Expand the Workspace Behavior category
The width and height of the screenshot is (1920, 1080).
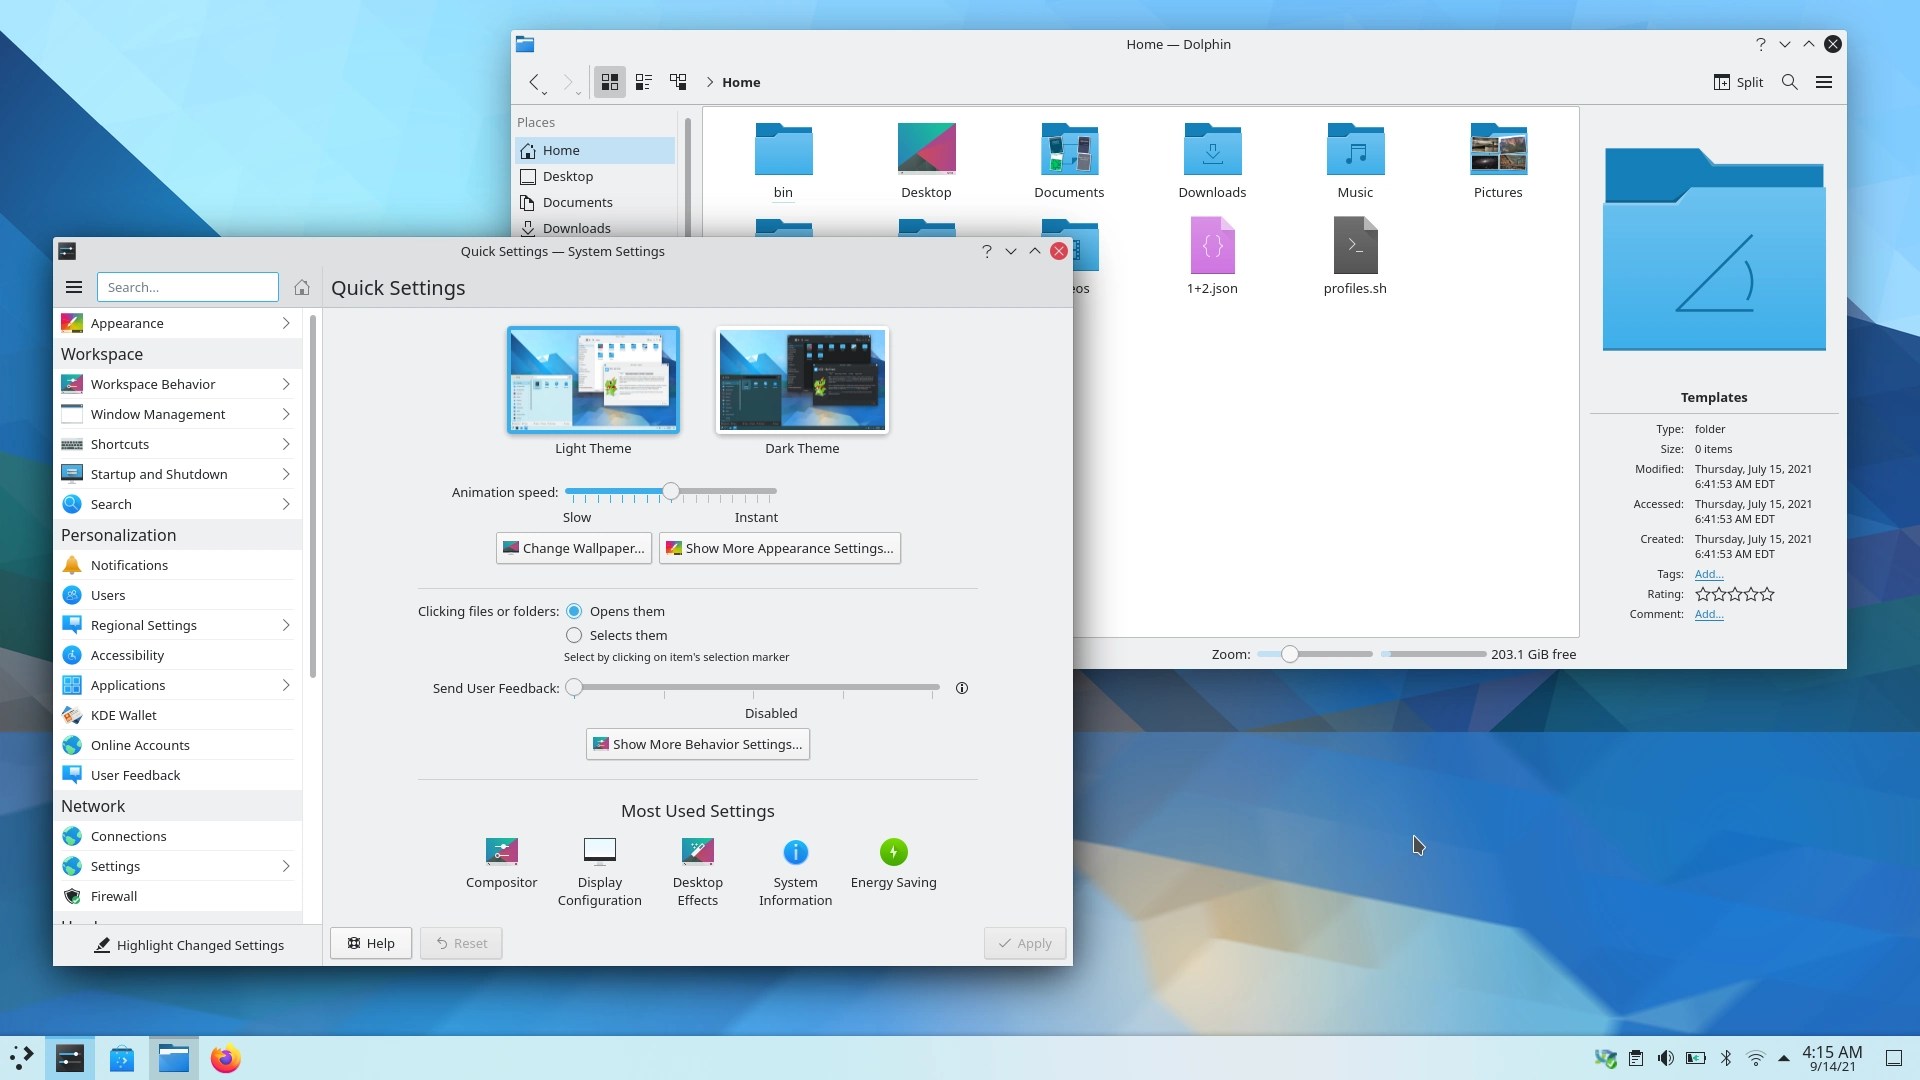pyautogui.click(x=177, y=384)
